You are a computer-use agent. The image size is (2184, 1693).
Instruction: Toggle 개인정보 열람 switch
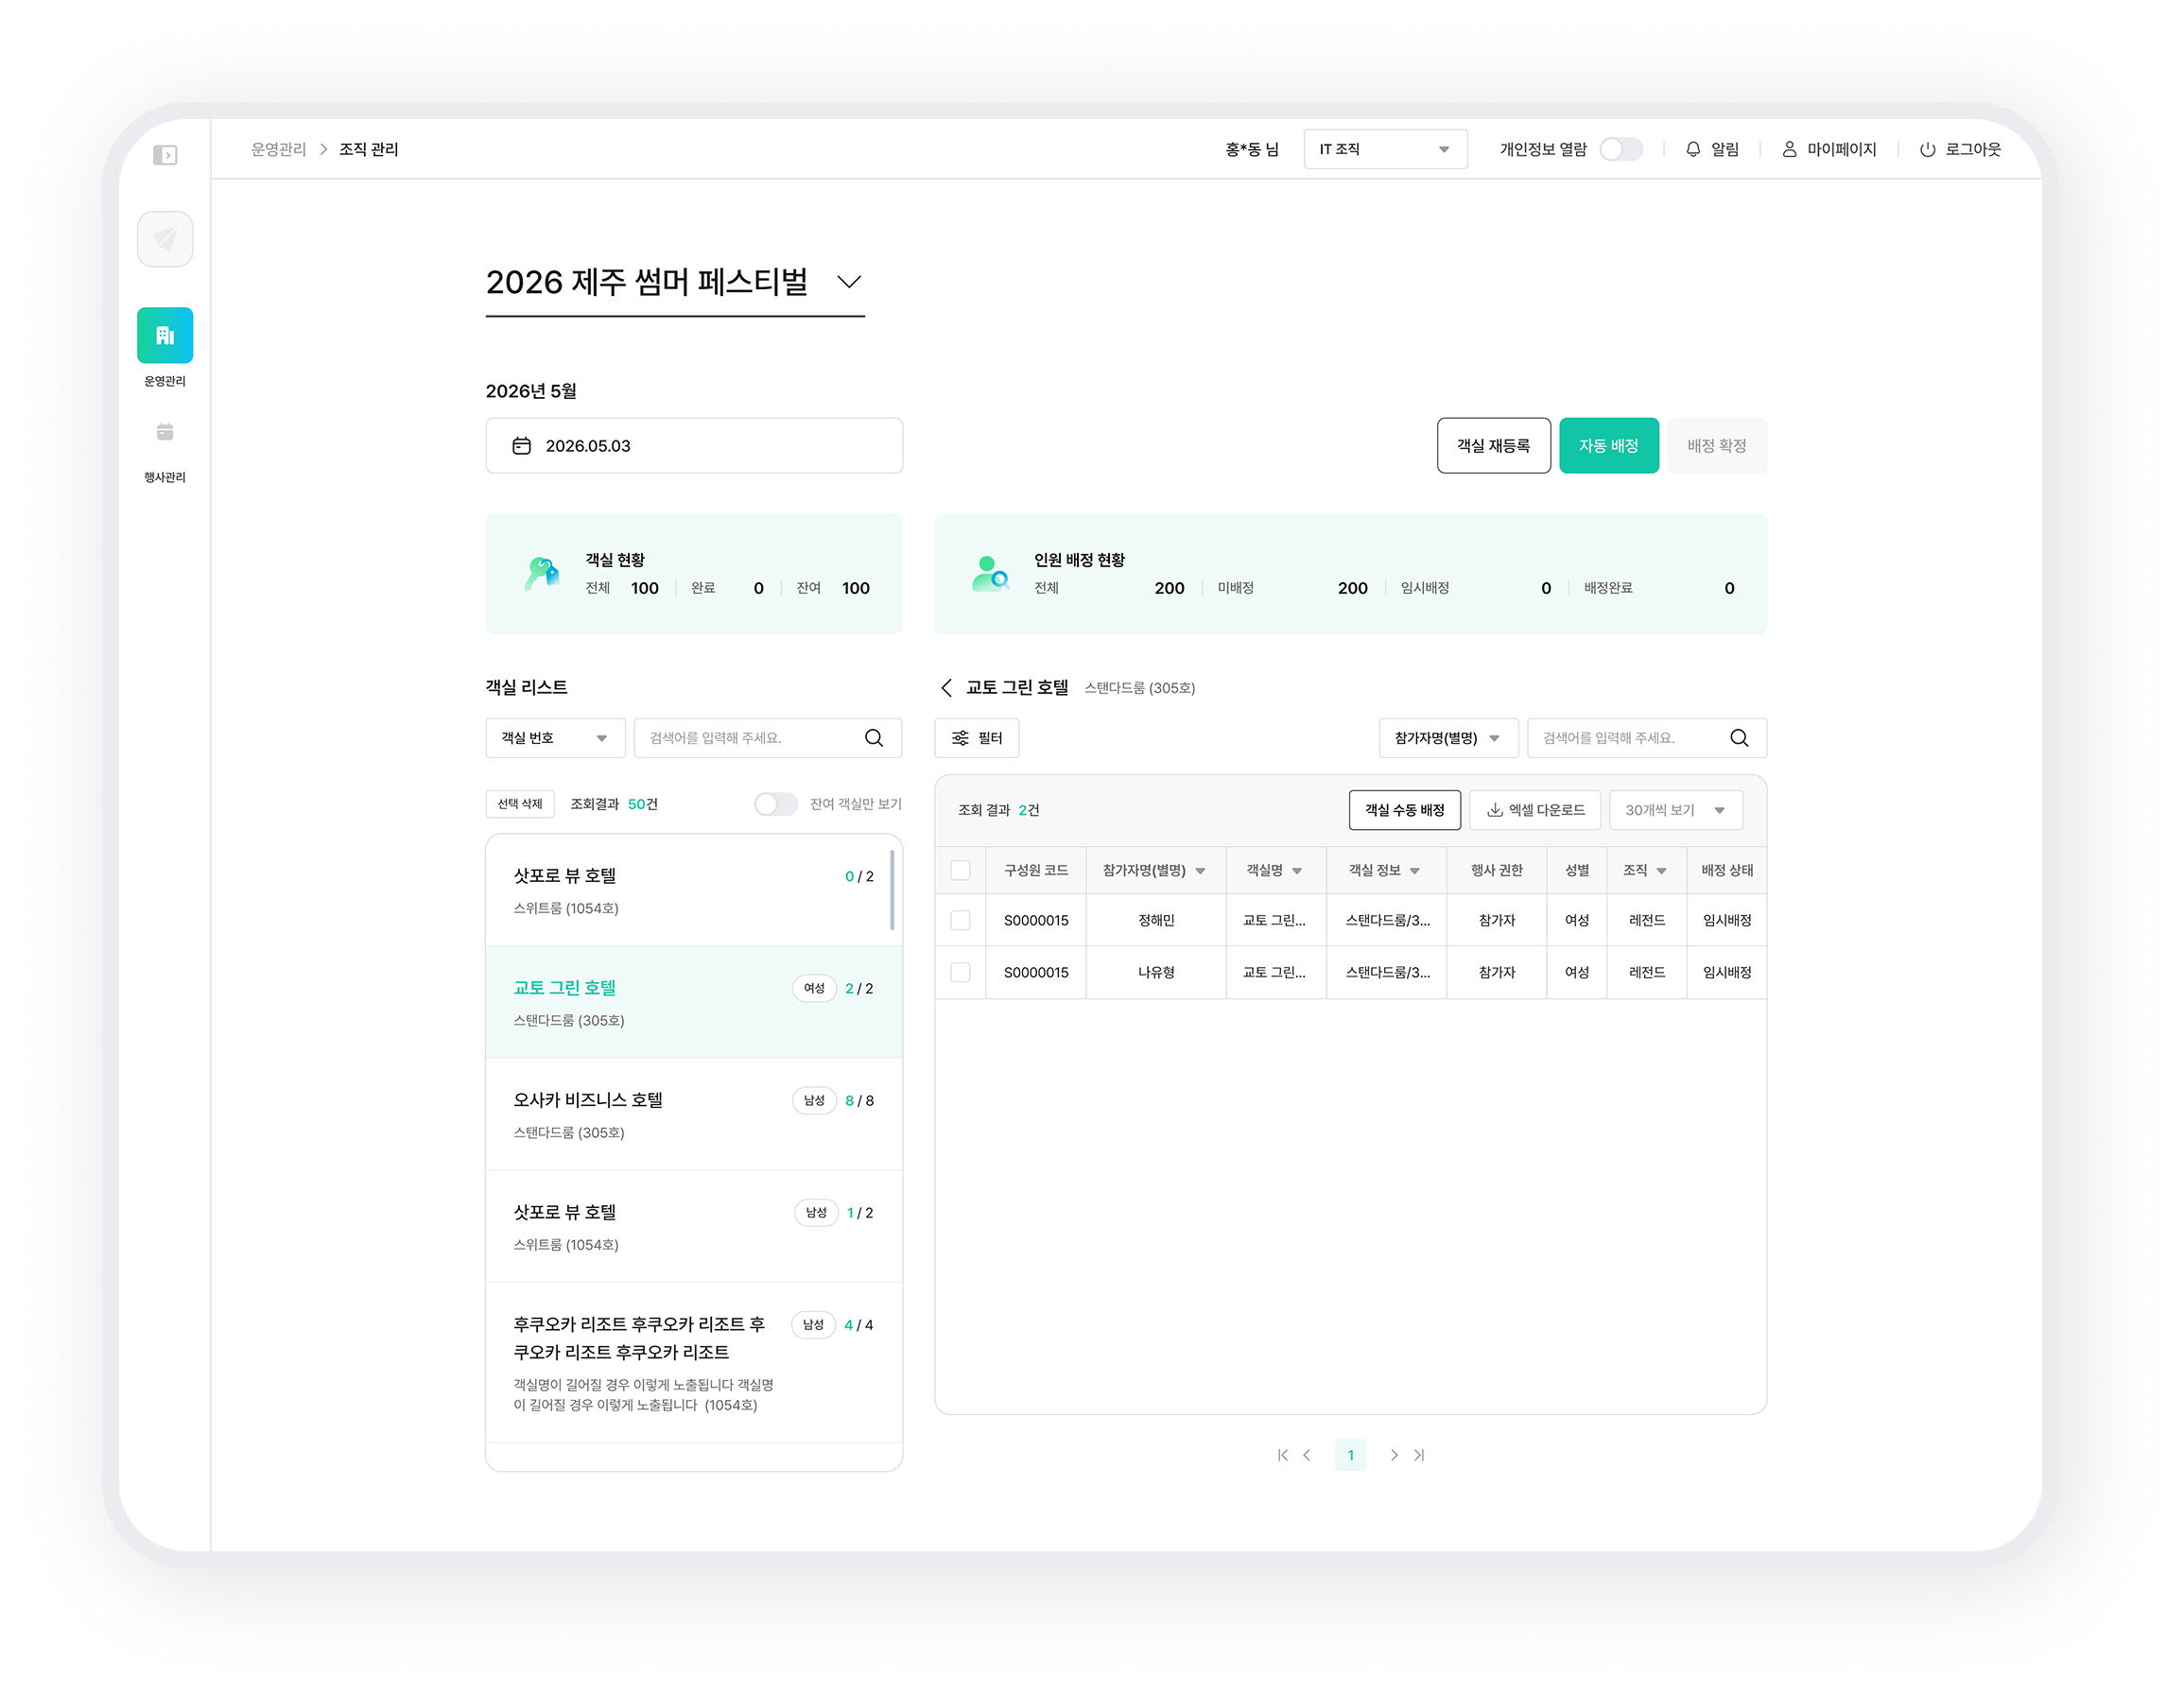click(1621, 149)
